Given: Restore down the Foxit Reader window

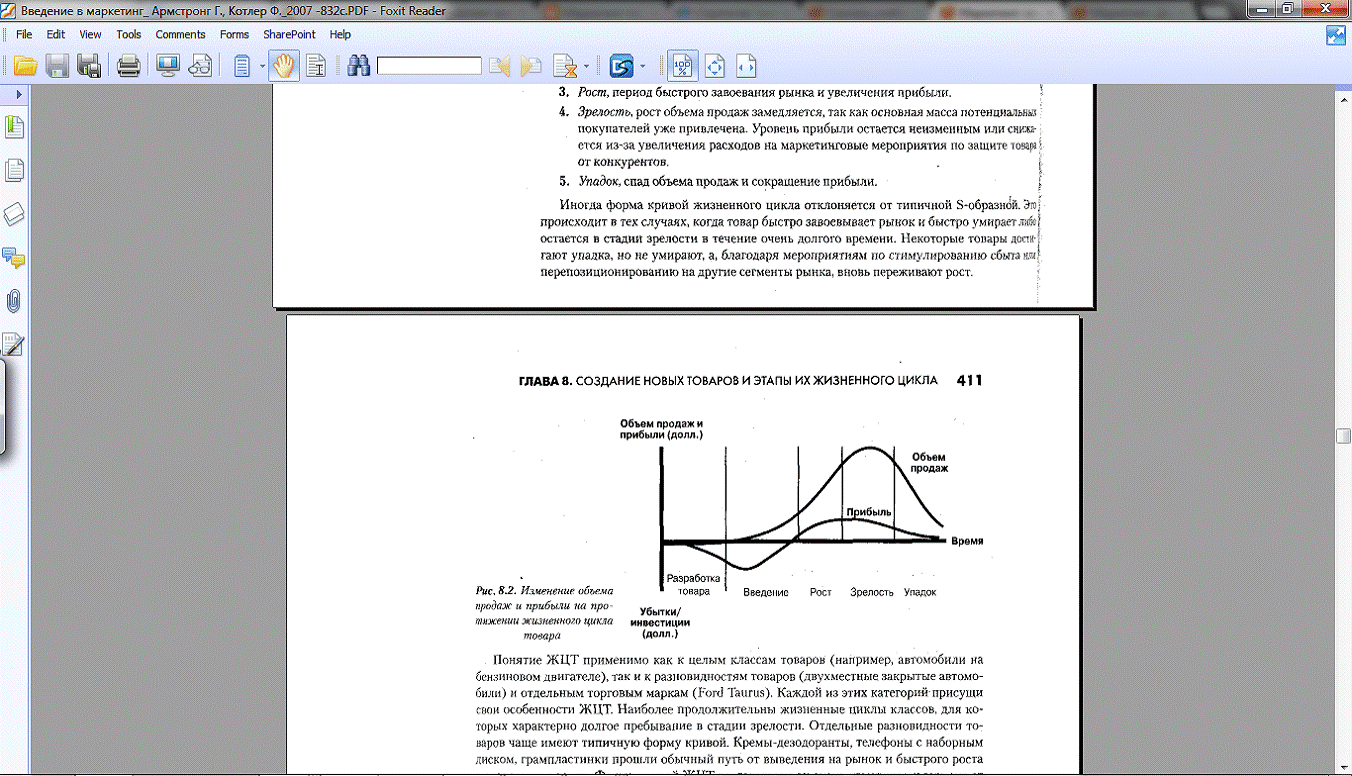Looking at the screenshot, I should 1288,9.
